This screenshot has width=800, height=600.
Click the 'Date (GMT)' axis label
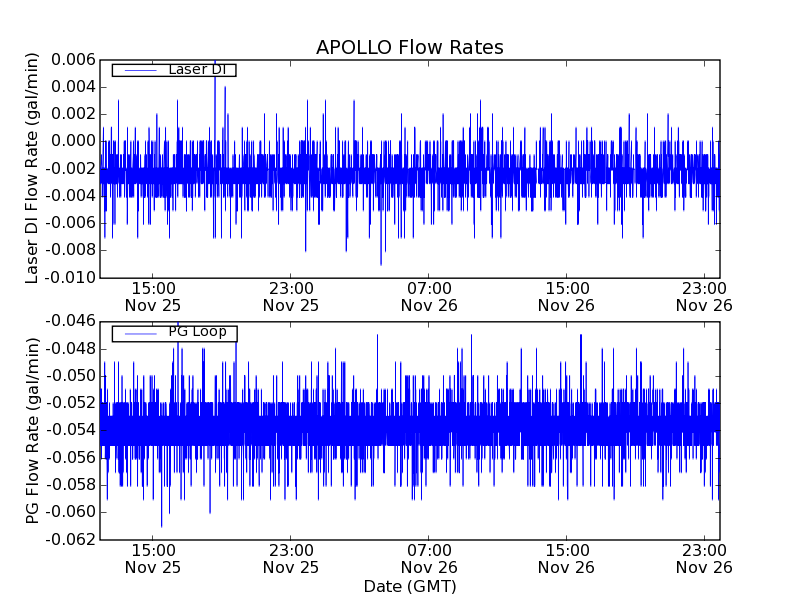[x=410, y=587]
